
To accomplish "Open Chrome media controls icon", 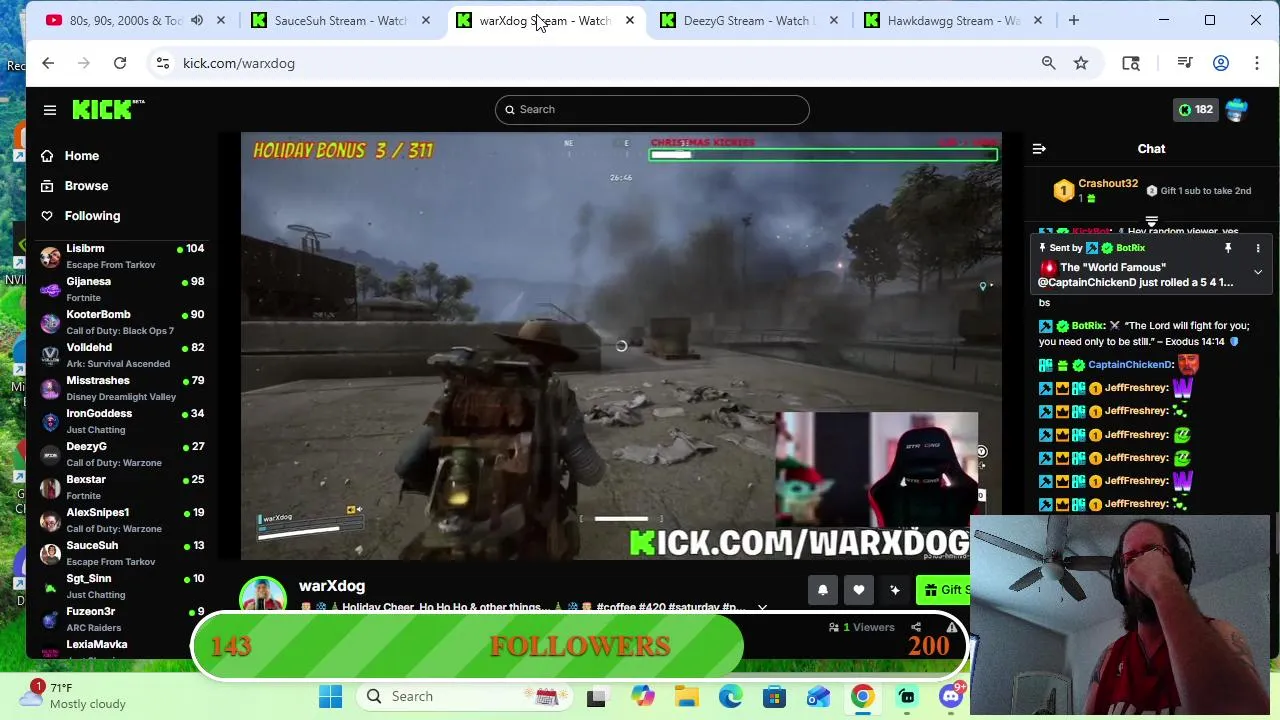I will pos(1185,63).
